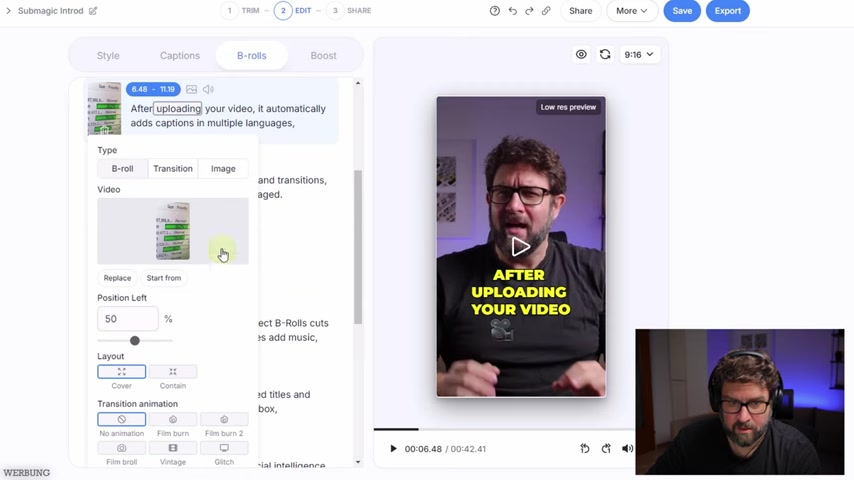Select Film burn 2 animation
This screenshot has width=854, height=480.
[224, 420]
